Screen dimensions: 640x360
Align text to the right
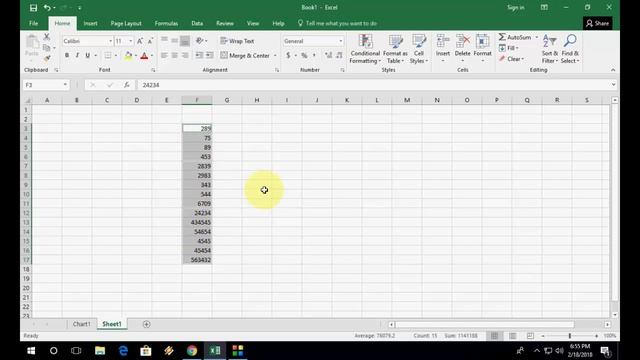click(185, 56)
